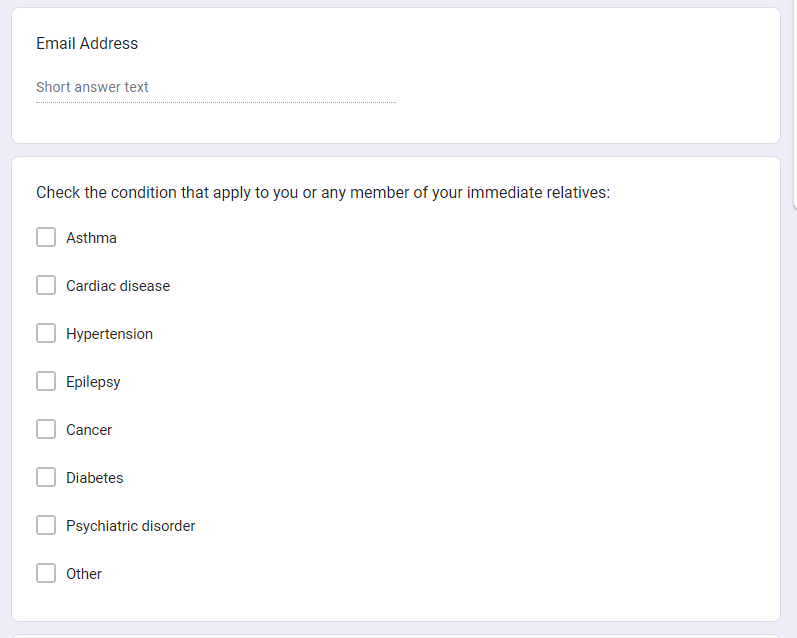Select the Epilepsy checkbox
797x638 pixels.
coord(46,382)
